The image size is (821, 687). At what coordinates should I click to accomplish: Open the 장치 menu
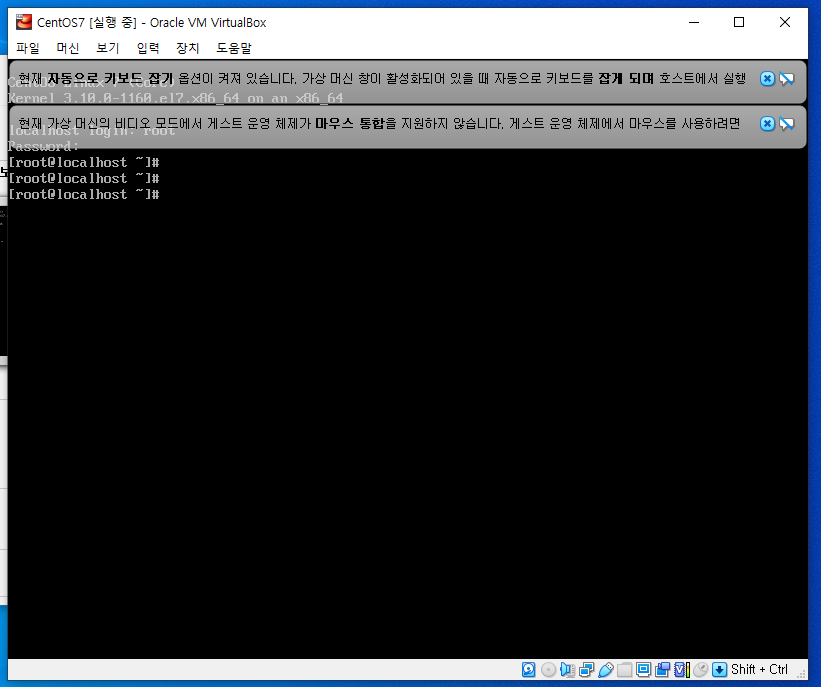[x=187, y=48]
